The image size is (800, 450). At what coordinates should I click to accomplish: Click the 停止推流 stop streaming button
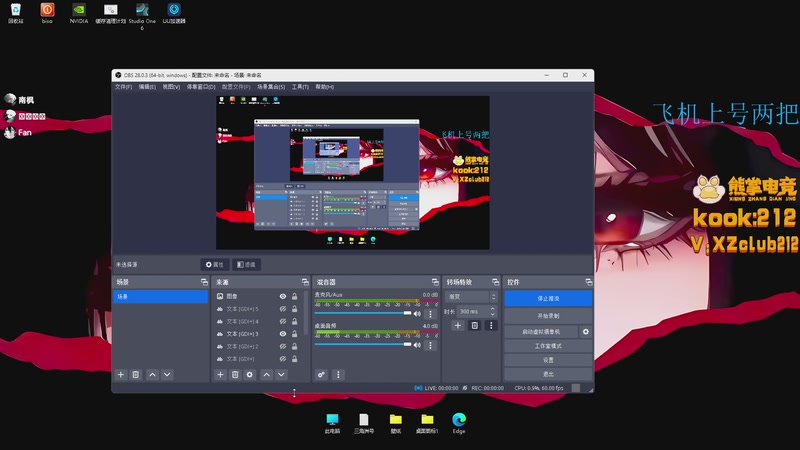click(x=548, y=298)
